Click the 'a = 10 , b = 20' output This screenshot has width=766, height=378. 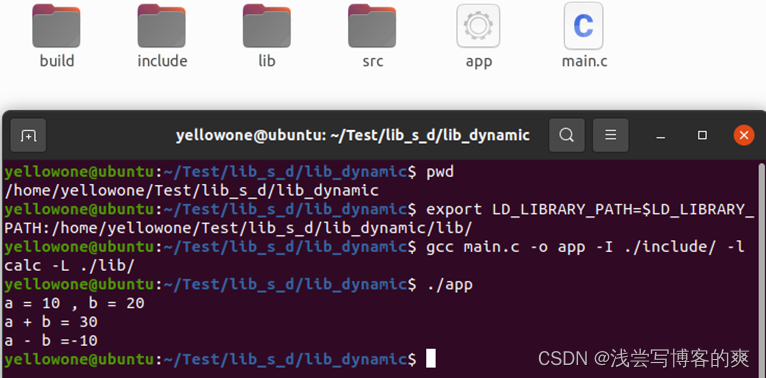click(74, 303)
